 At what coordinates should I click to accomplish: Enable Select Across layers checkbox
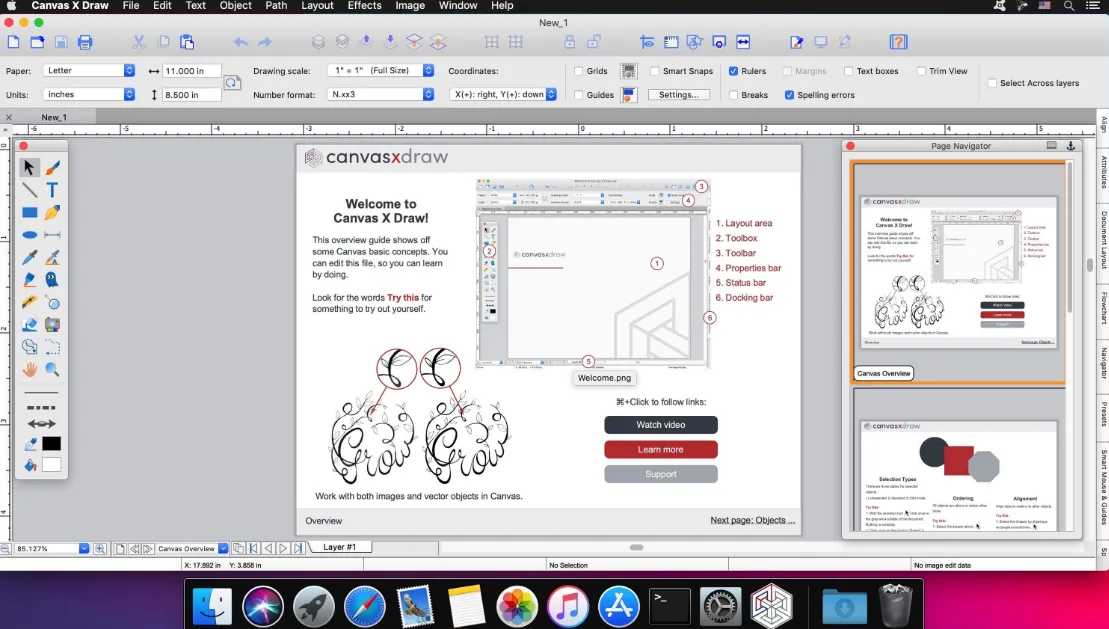pos(992,83)
